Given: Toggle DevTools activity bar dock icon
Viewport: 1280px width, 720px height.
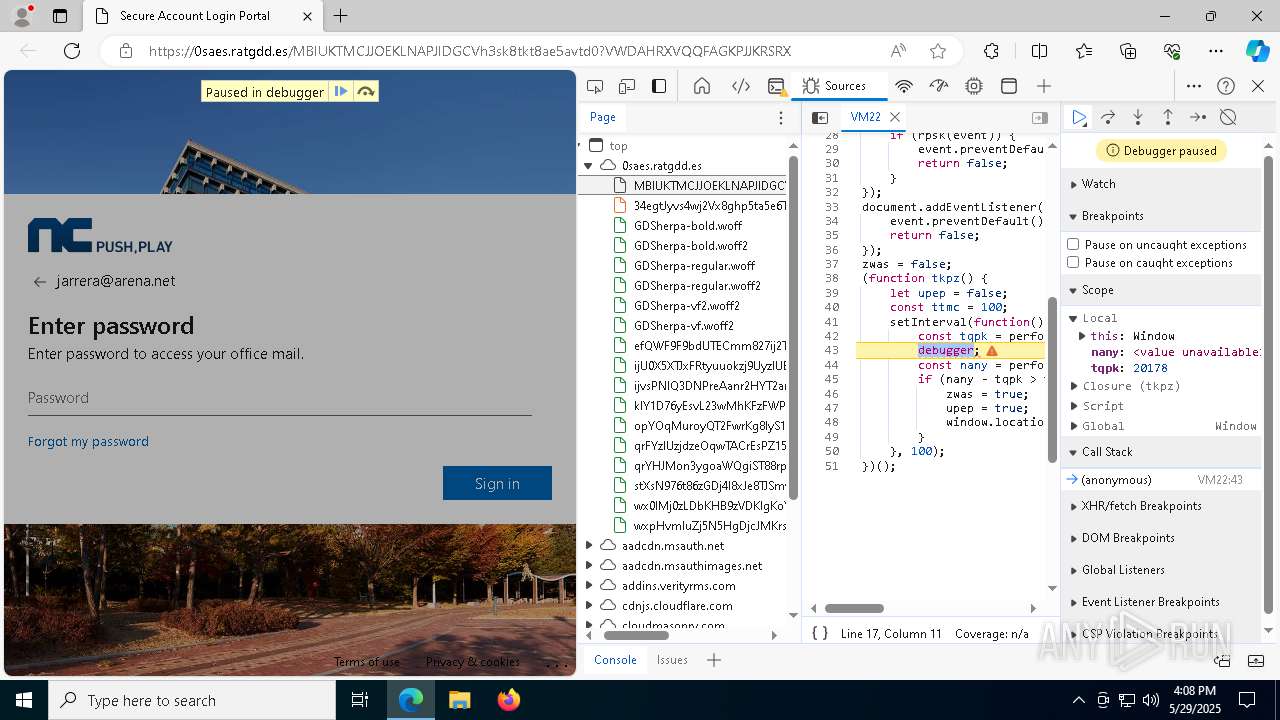Looking at the screenshot, I should point(659,86).
